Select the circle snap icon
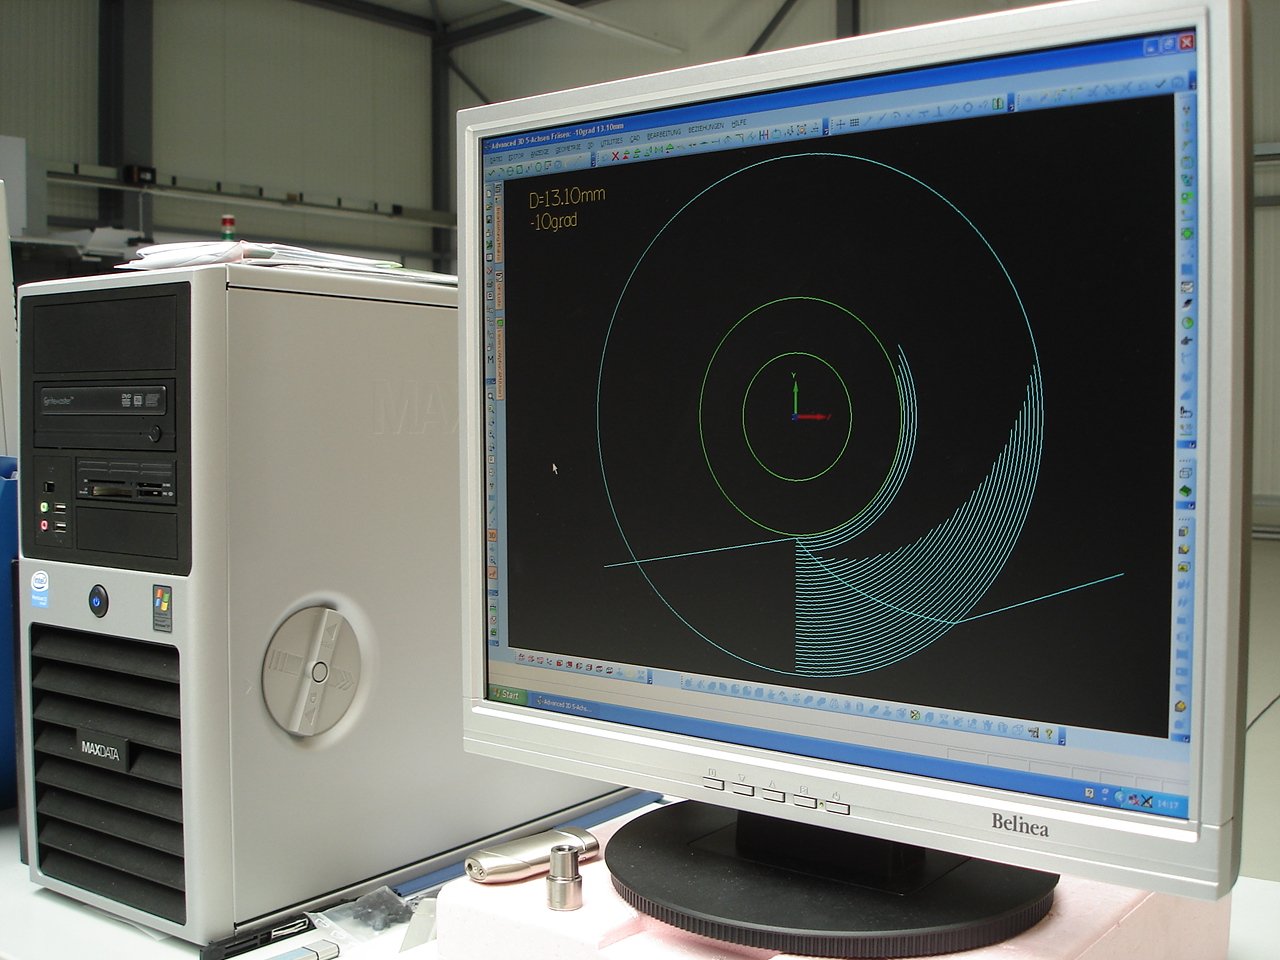 968,107
